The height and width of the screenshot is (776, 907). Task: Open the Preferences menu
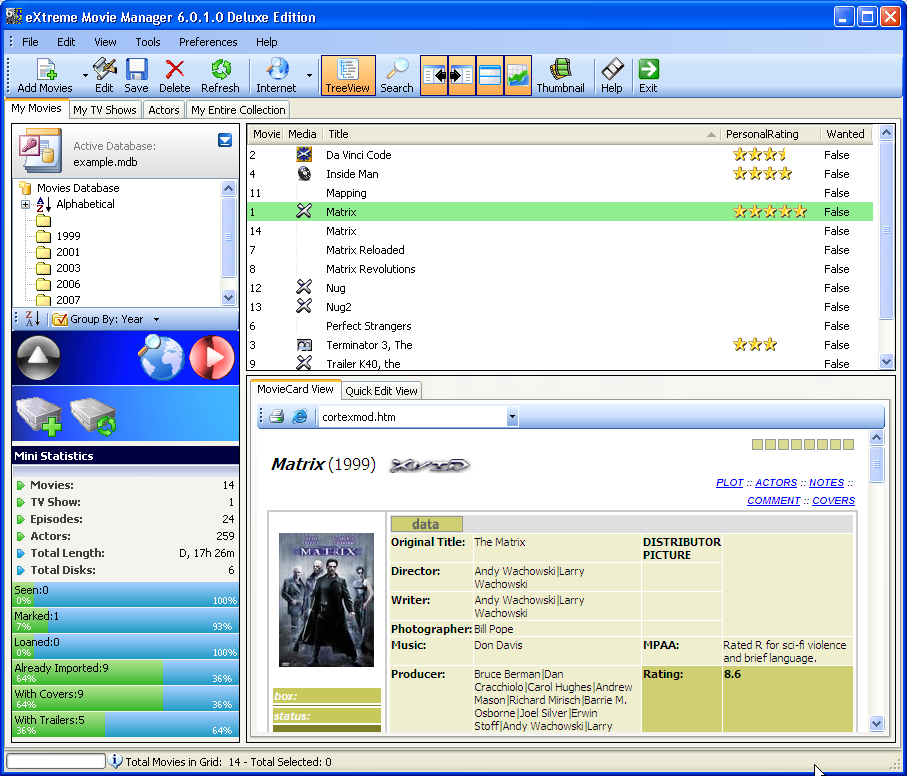[x=208, y=42]
